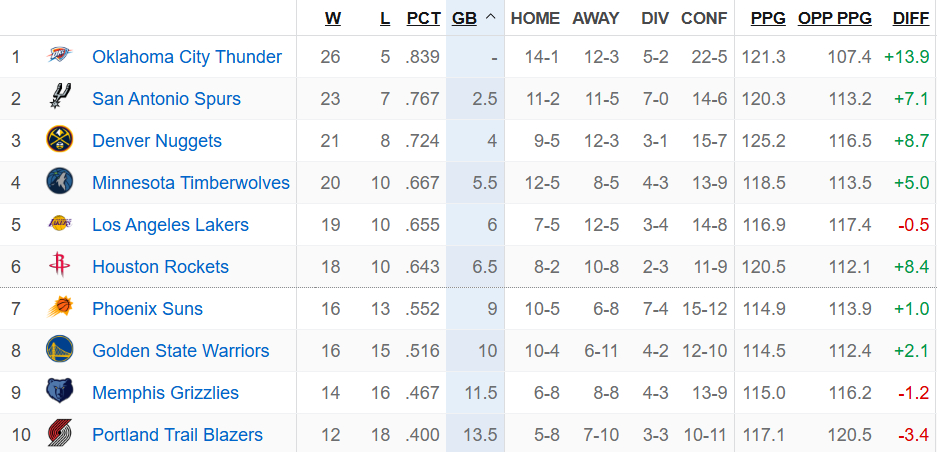Click the Houston Rockets logo

coord(60,266)
